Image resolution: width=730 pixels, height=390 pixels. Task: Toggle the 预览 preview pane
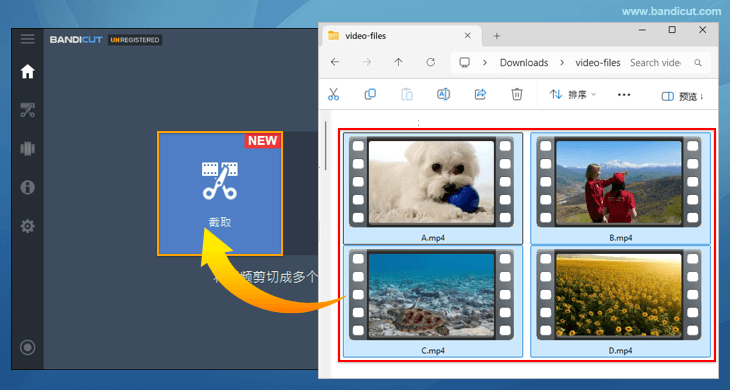pos(682,96)
